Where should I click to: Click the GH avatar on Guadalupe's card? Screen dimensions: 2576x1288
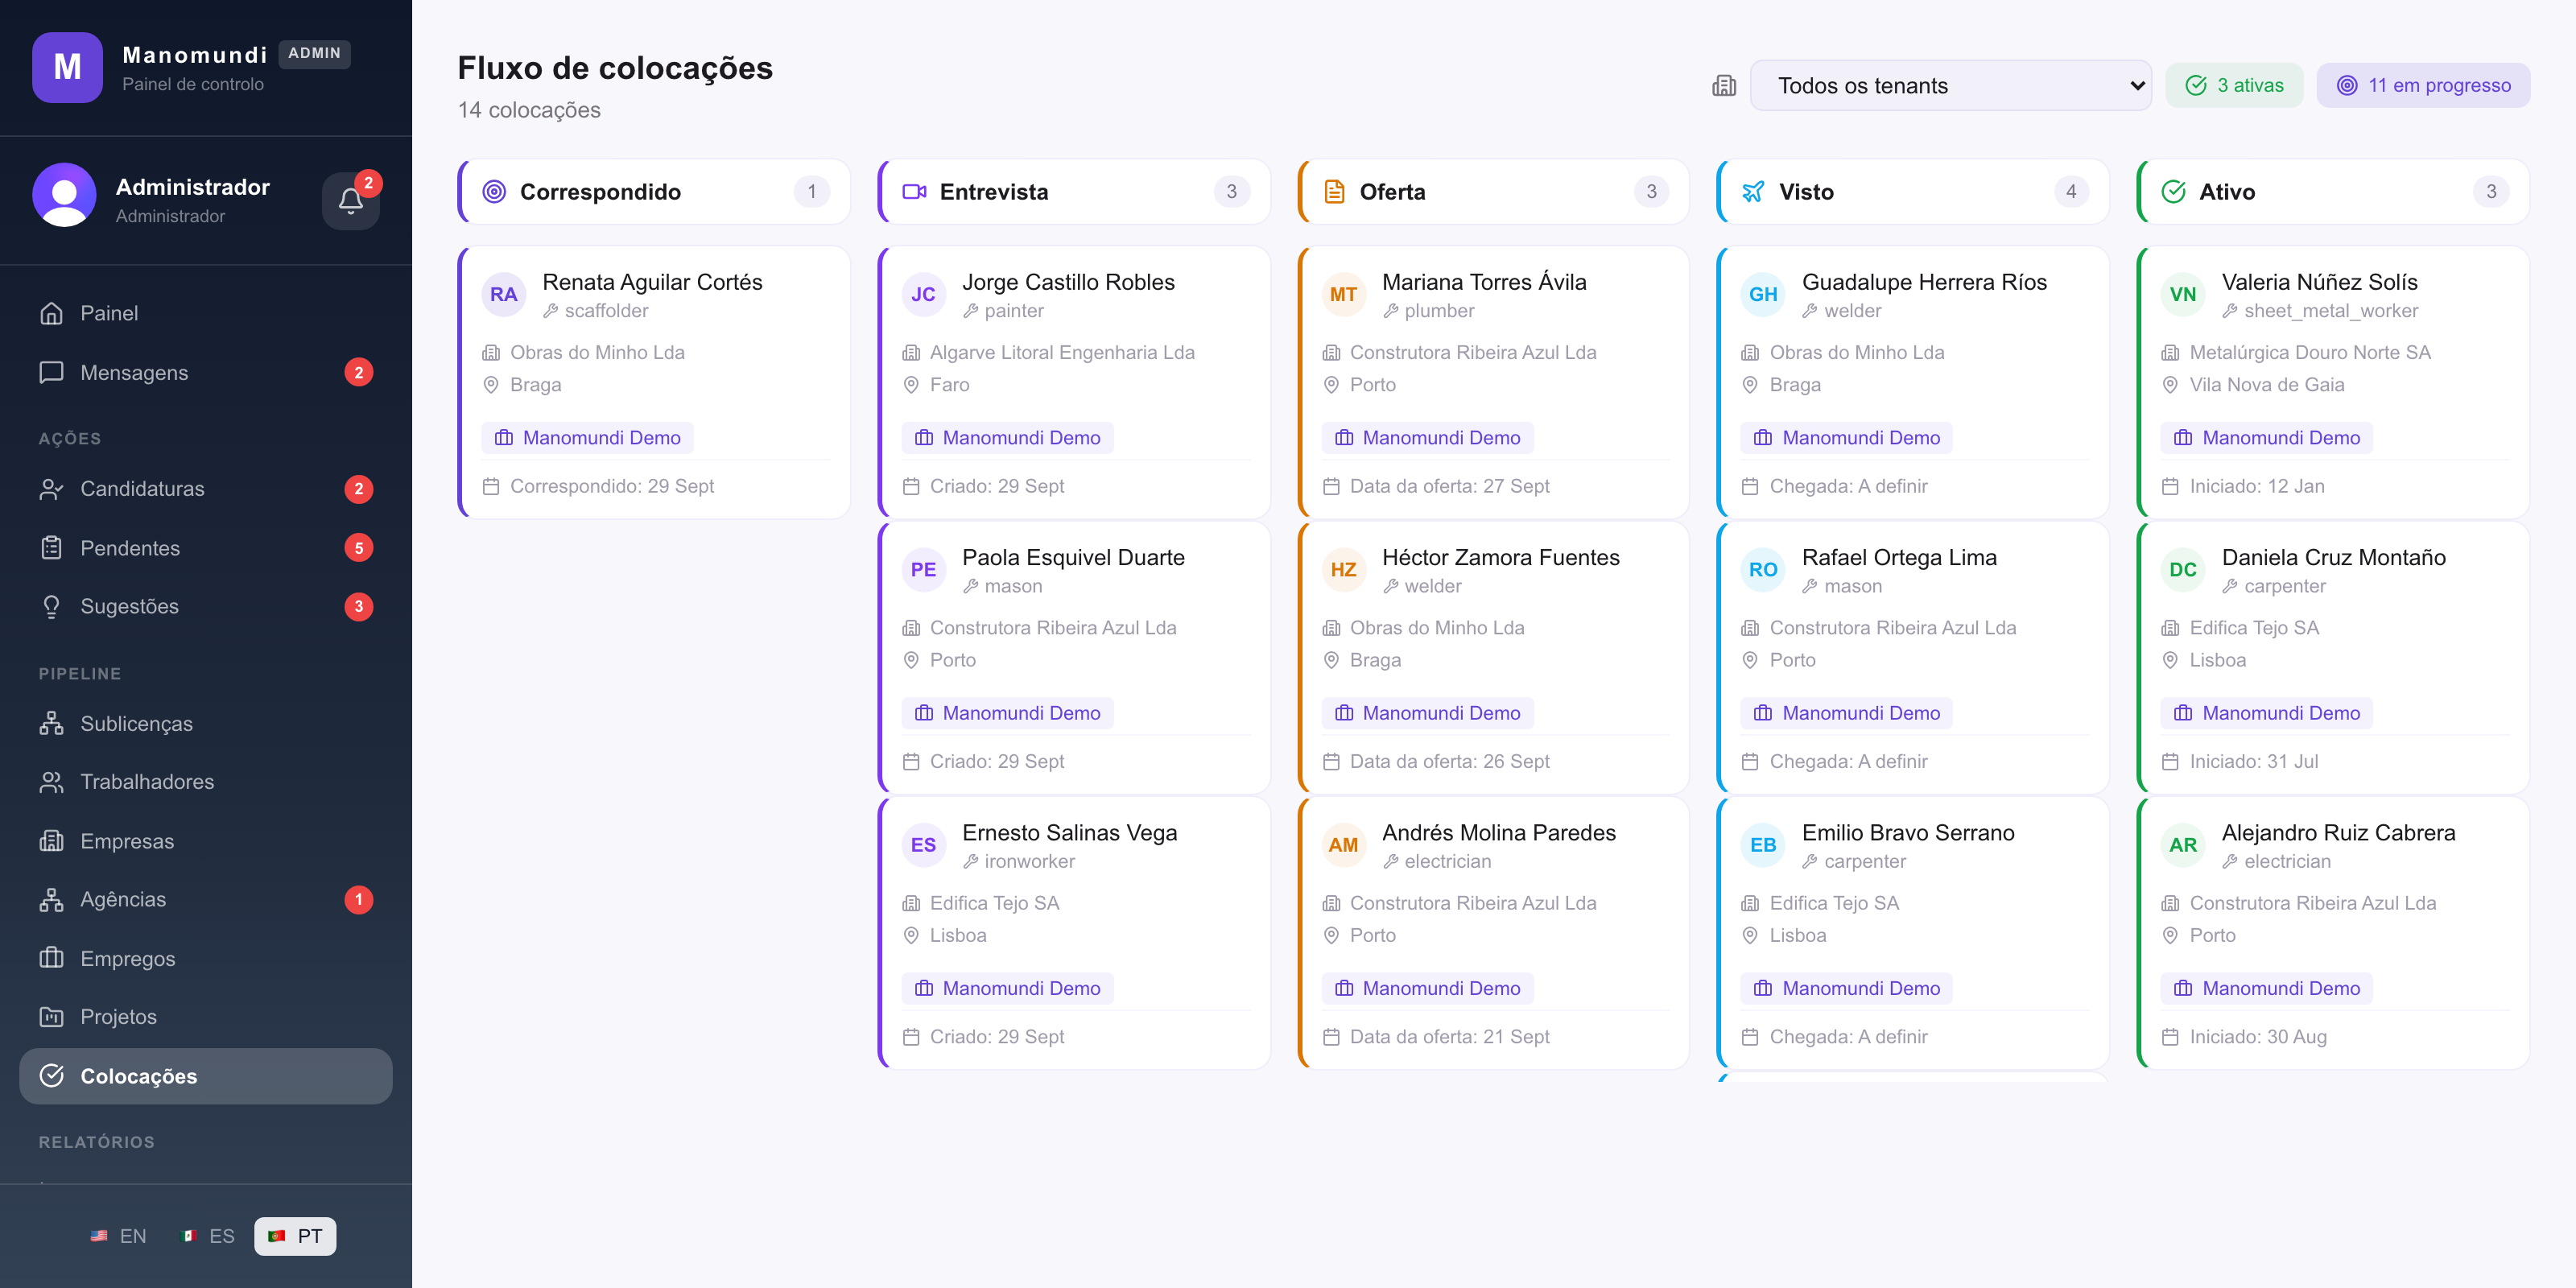[x=1763, y=295]
